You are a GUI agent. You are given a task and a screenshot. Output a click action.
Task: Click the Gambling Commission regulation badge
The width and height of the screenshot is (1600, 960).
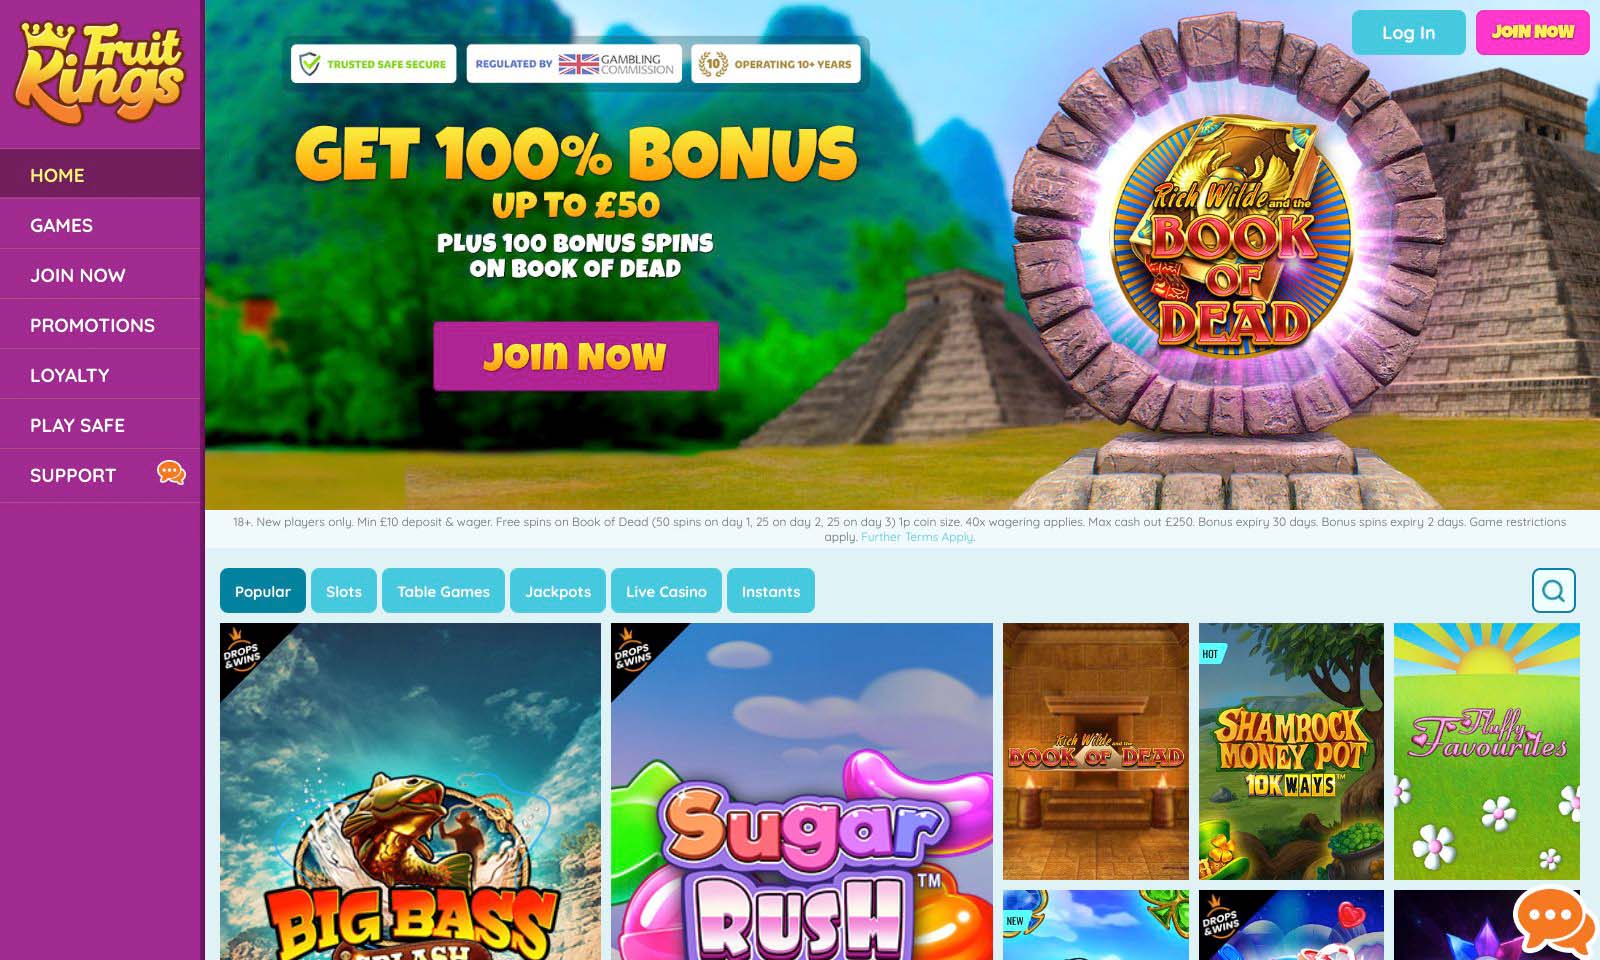[574, 64]
